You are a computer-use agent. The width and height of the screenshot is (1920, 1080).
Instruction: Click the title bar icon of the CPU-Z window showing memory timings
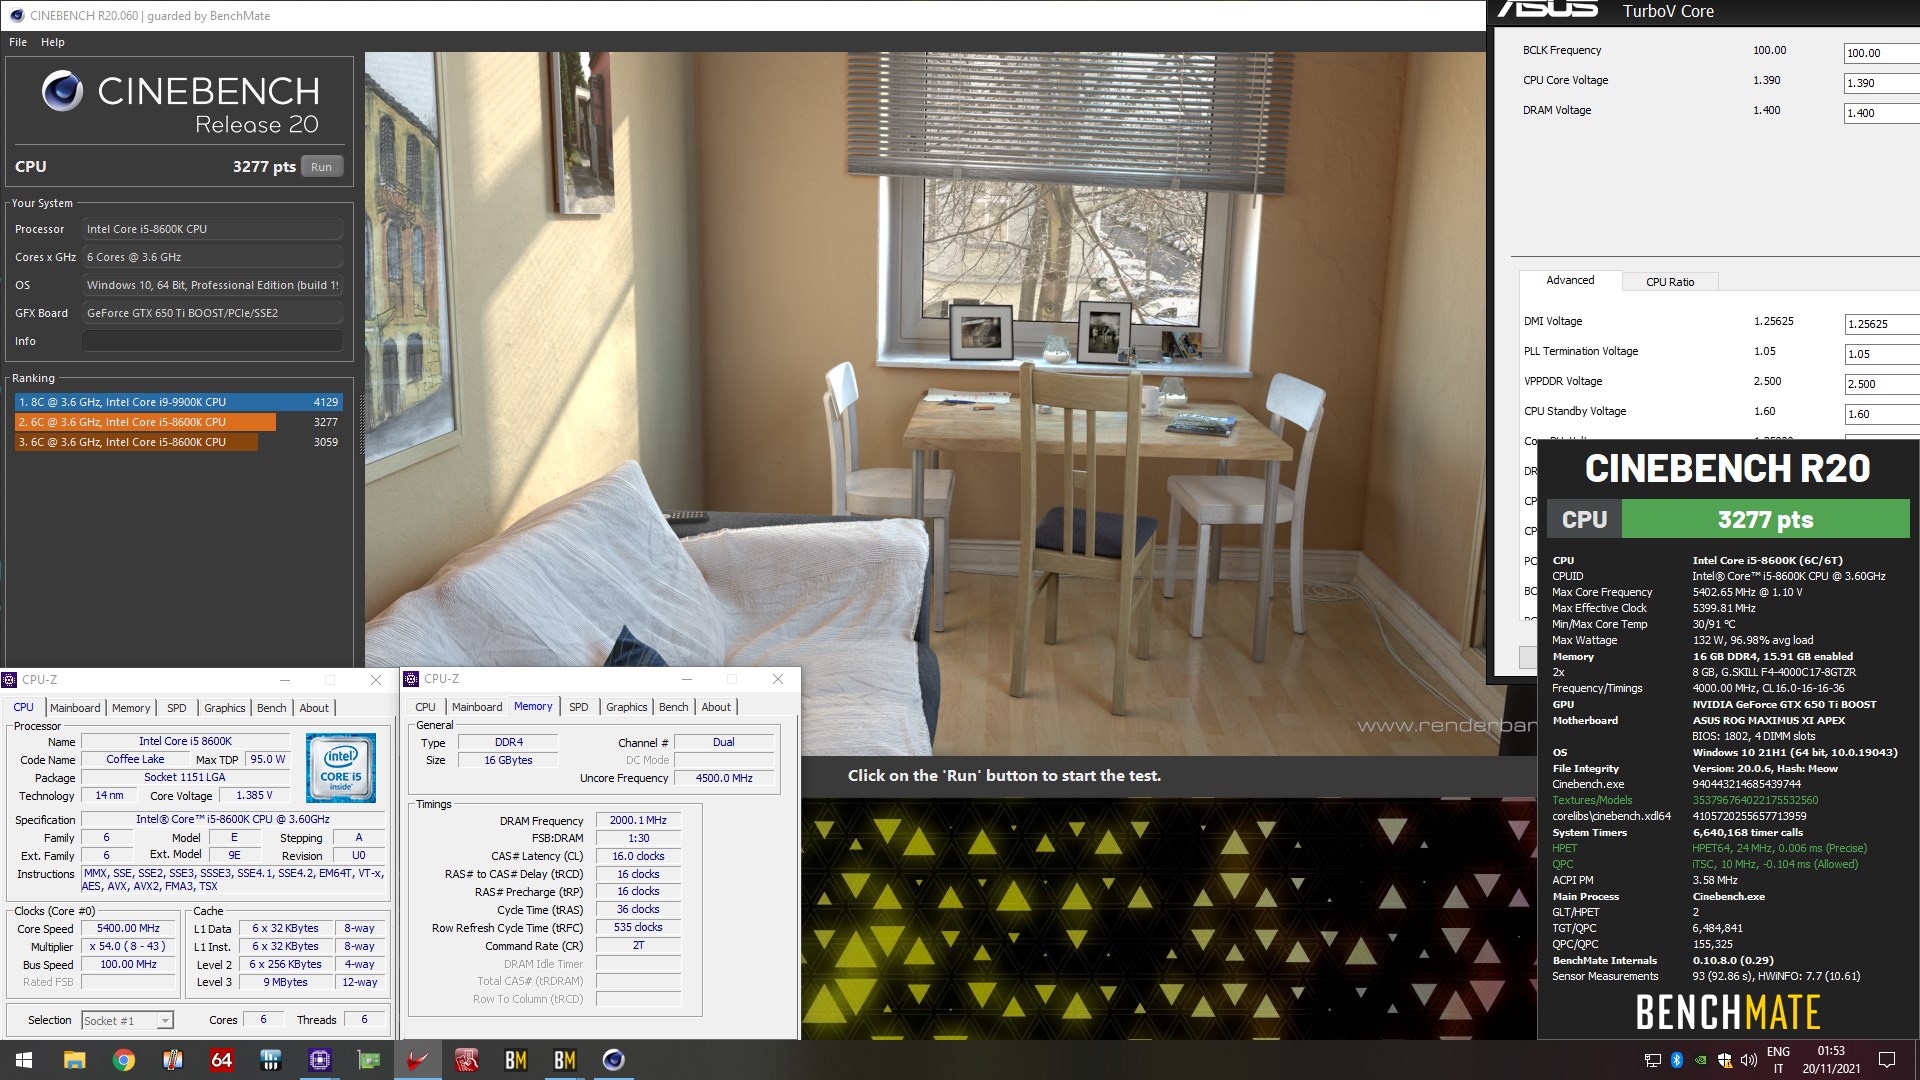[411, 679]
